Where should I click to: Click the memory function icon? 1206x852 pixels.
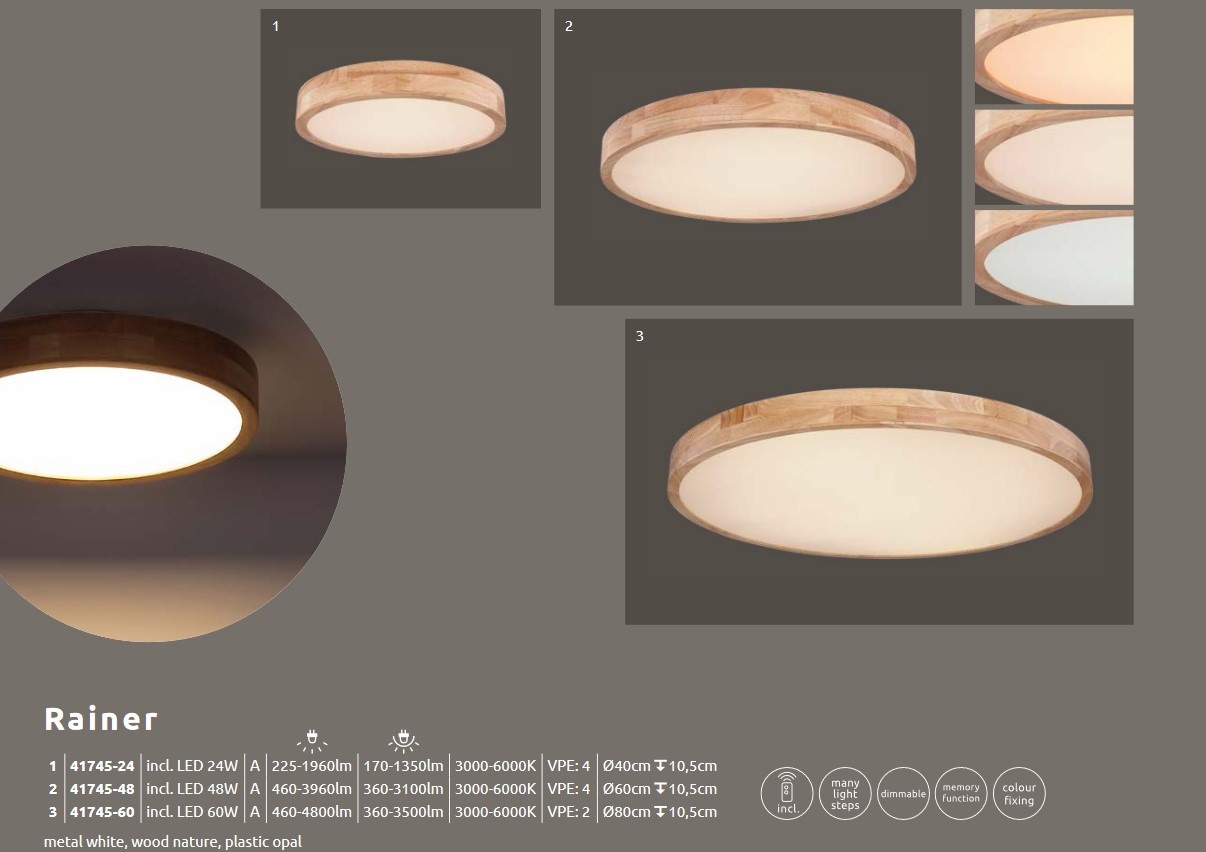(x=961, y=794)
